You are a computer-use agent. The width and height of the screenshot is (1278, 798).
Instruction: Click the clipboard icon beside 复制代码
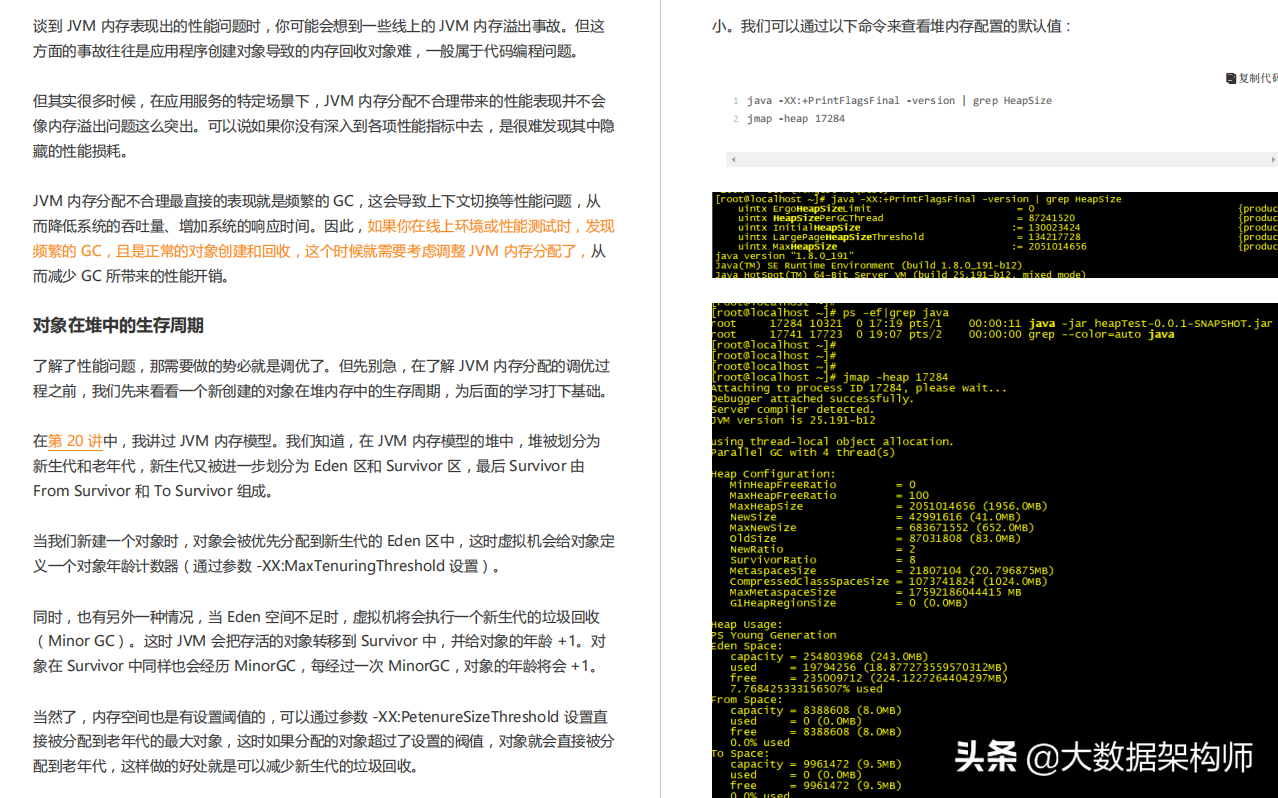(1231, 78)
